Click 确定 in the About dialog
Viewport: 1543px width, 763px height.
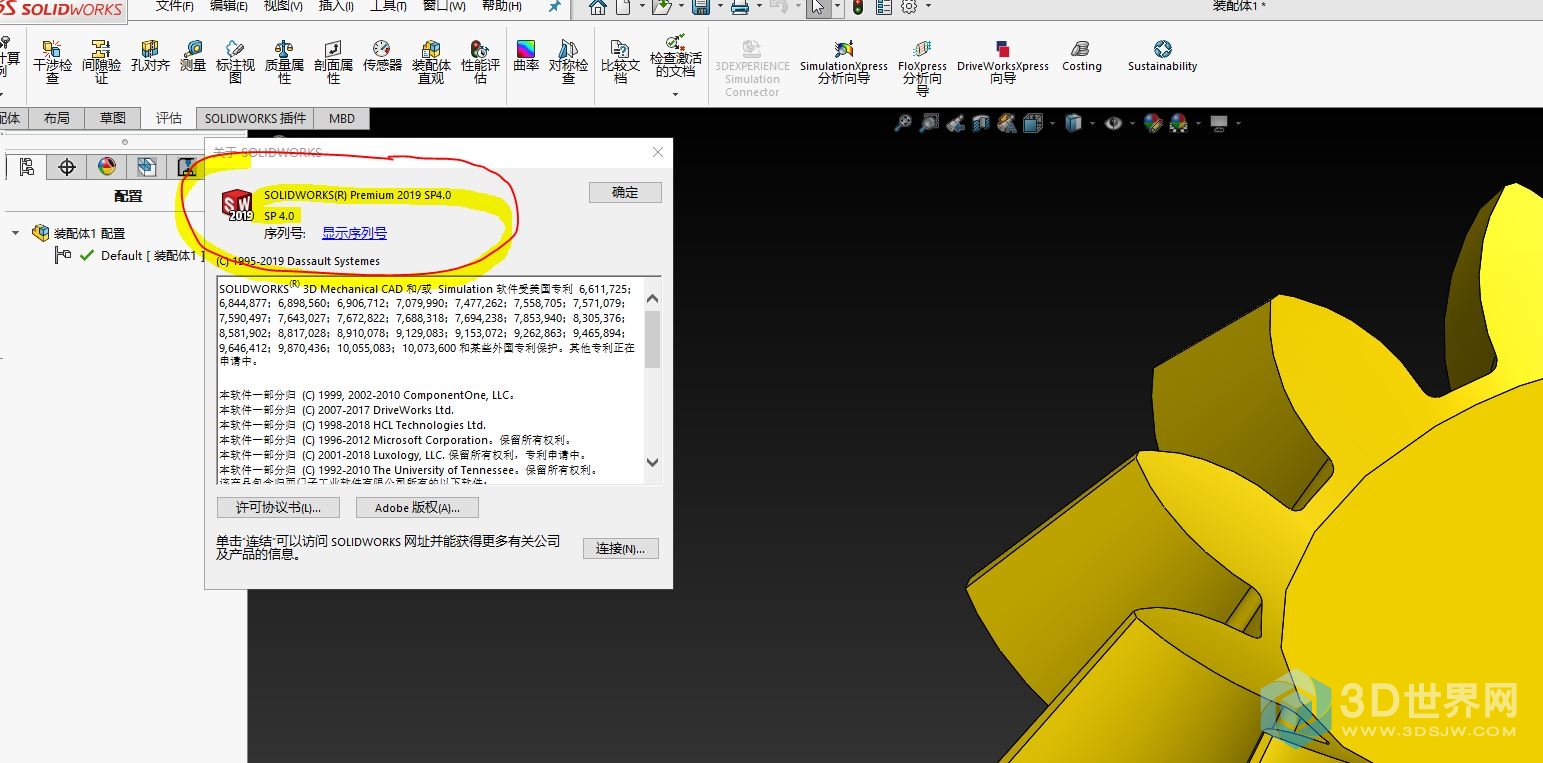[x=625, y=193]
